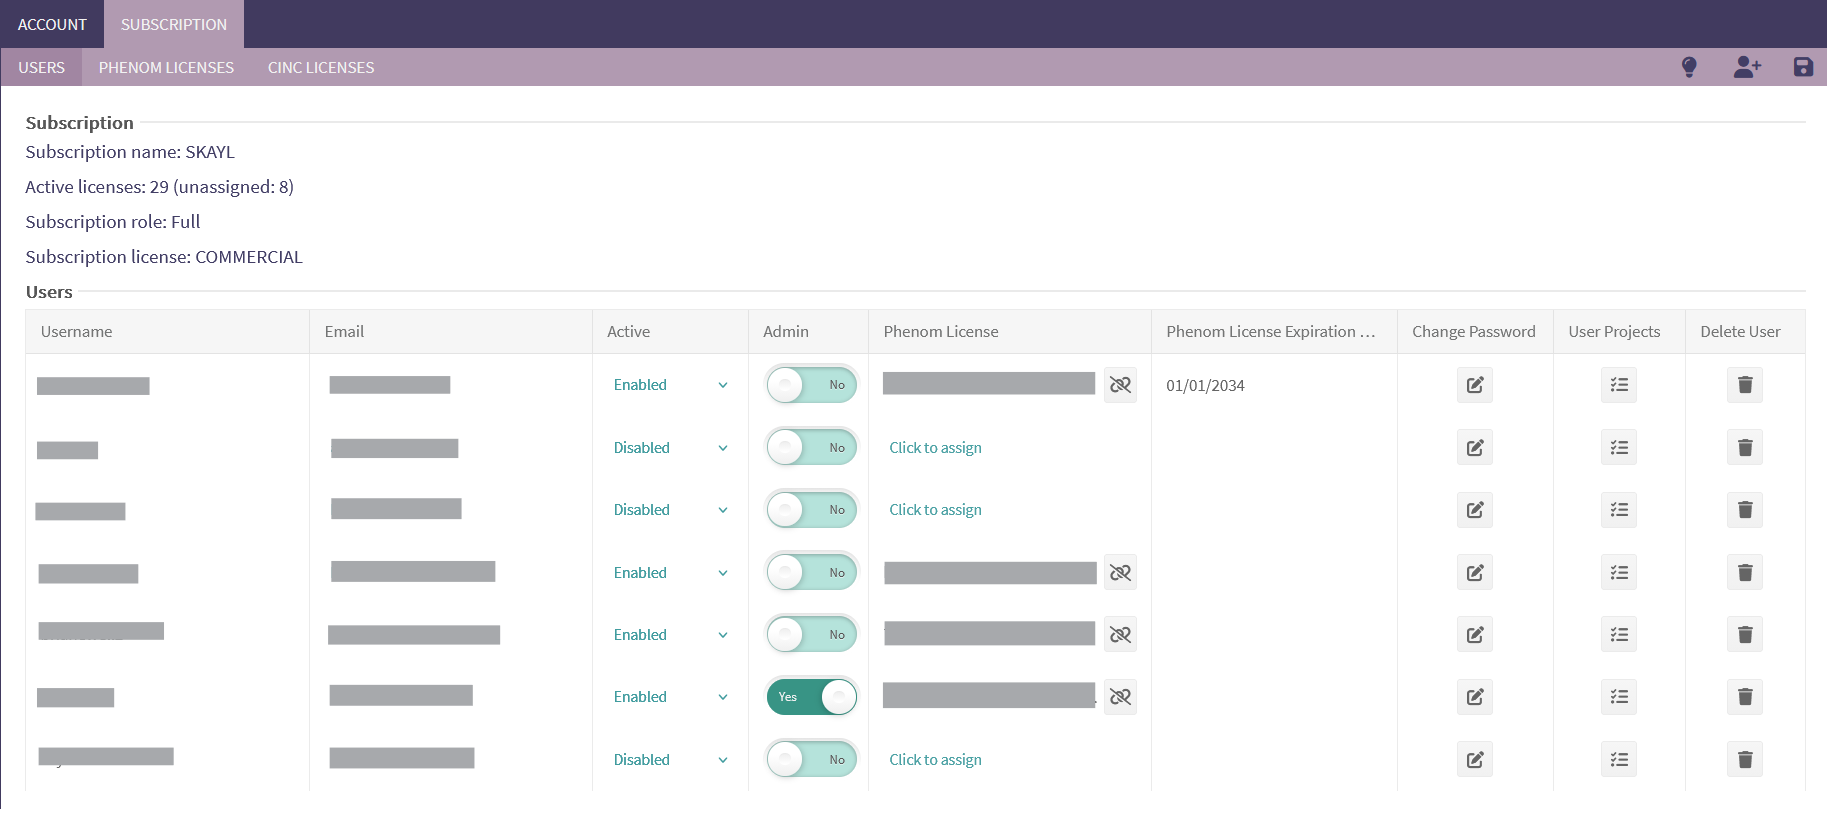1827x821 pixels.
Task: Open Active status dropdown in last row
Action: point(670,760)
